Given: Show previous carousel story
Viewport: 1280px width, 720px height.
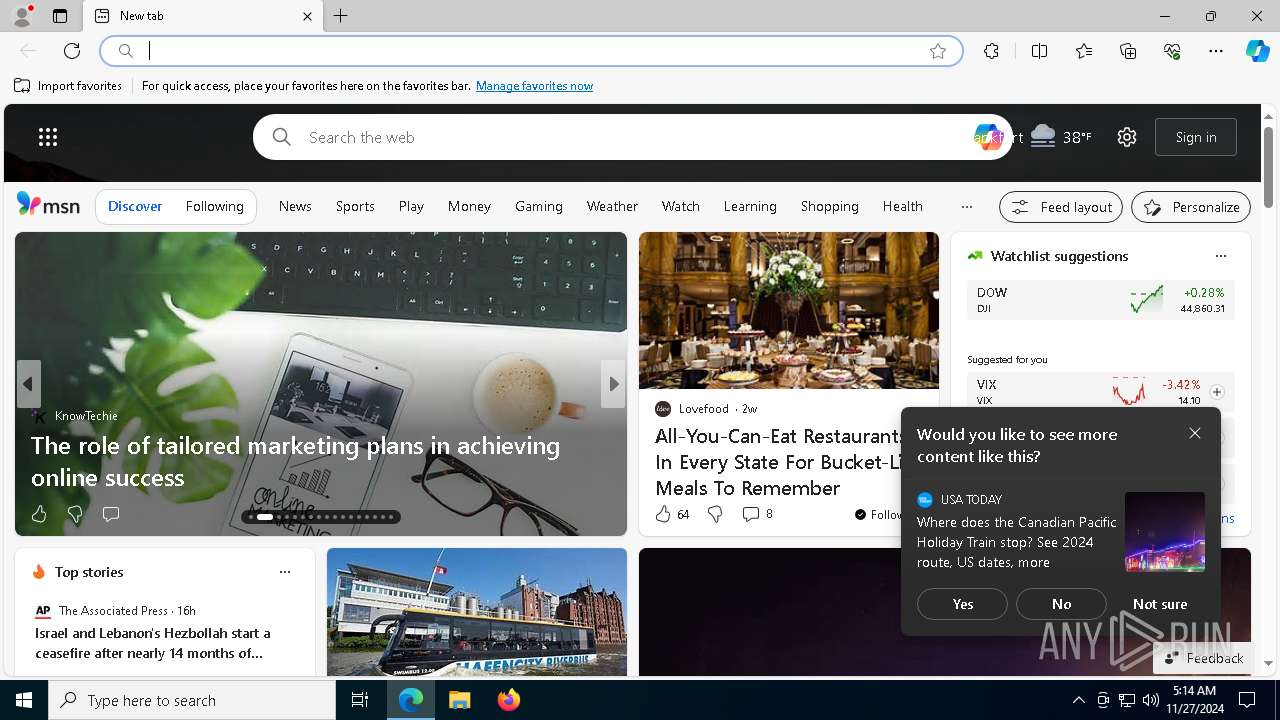Looking at the screenshot, I should tap(28, 384).
